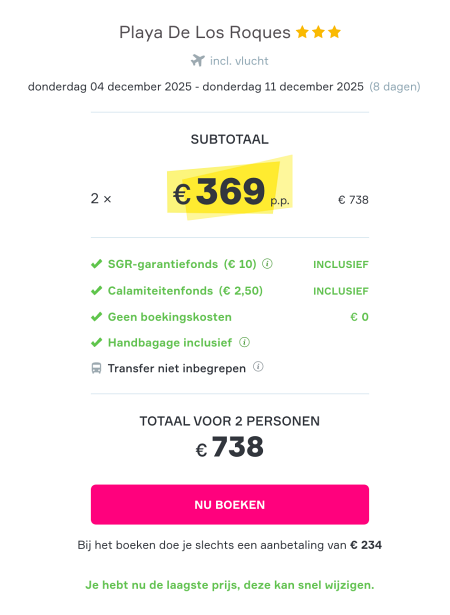Click the total € 738 amount

[x=230, y=447]
